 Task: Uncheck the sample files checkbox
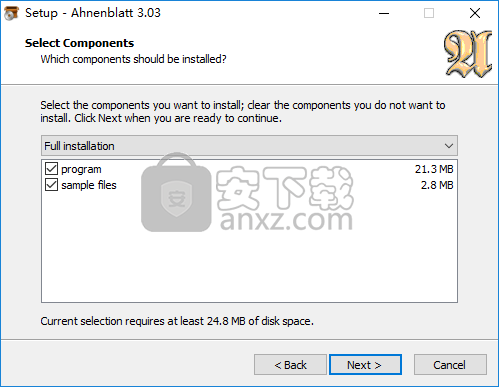coord(51,185)
